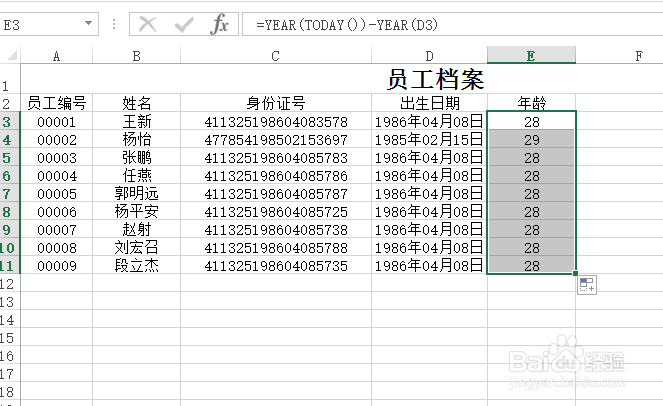Expand the Name Box dropdown arrow
This screenshot has height=406, width=663.
point(88,23)
